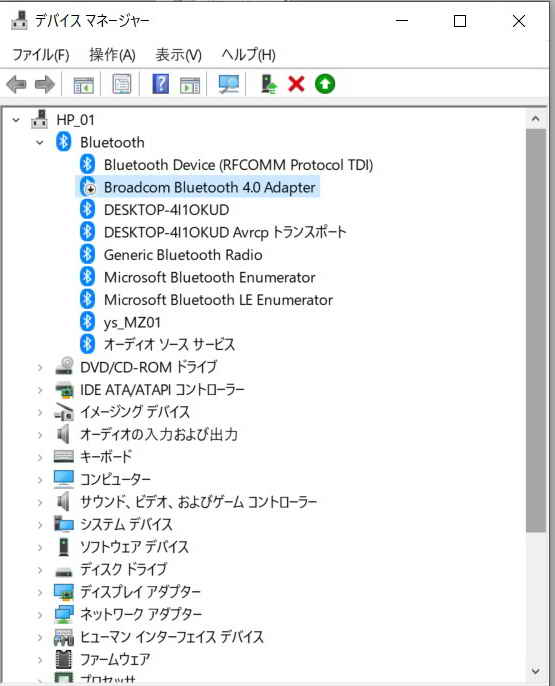Click the ディスク ドライブ icon
The width and height of the screenshot is (555, 686).
pos(64,570)
